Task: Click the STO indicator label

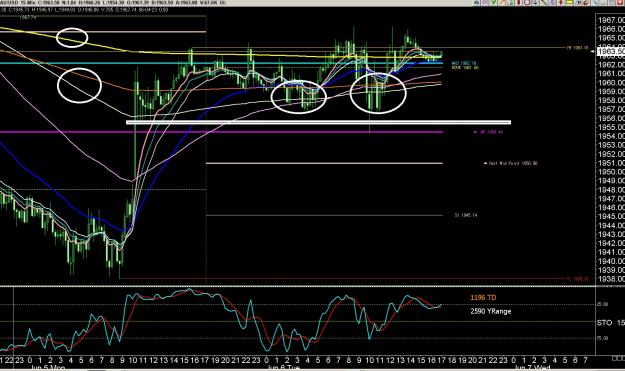Action: (604, 322)
